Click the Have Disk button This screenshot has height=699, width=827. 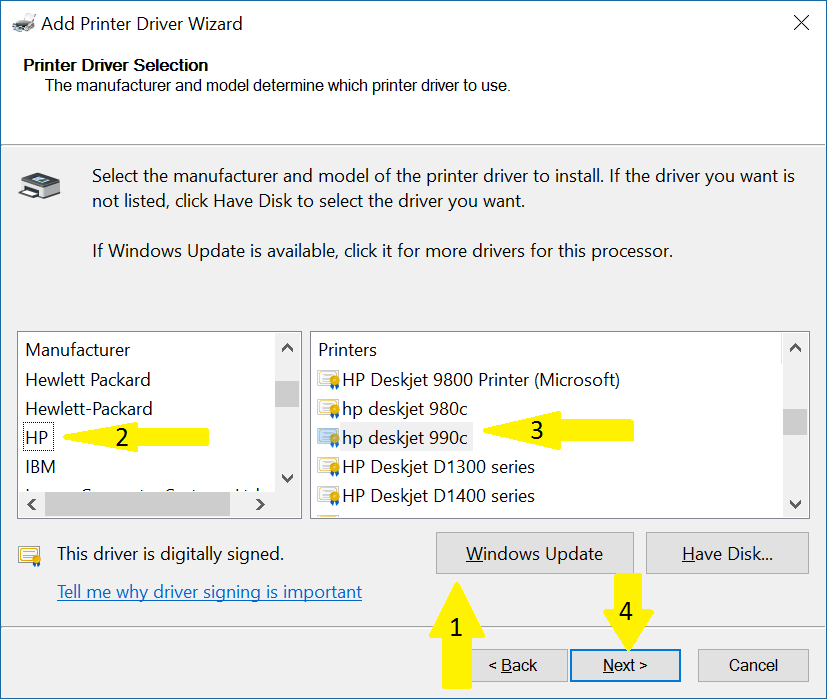pos(727,554)
